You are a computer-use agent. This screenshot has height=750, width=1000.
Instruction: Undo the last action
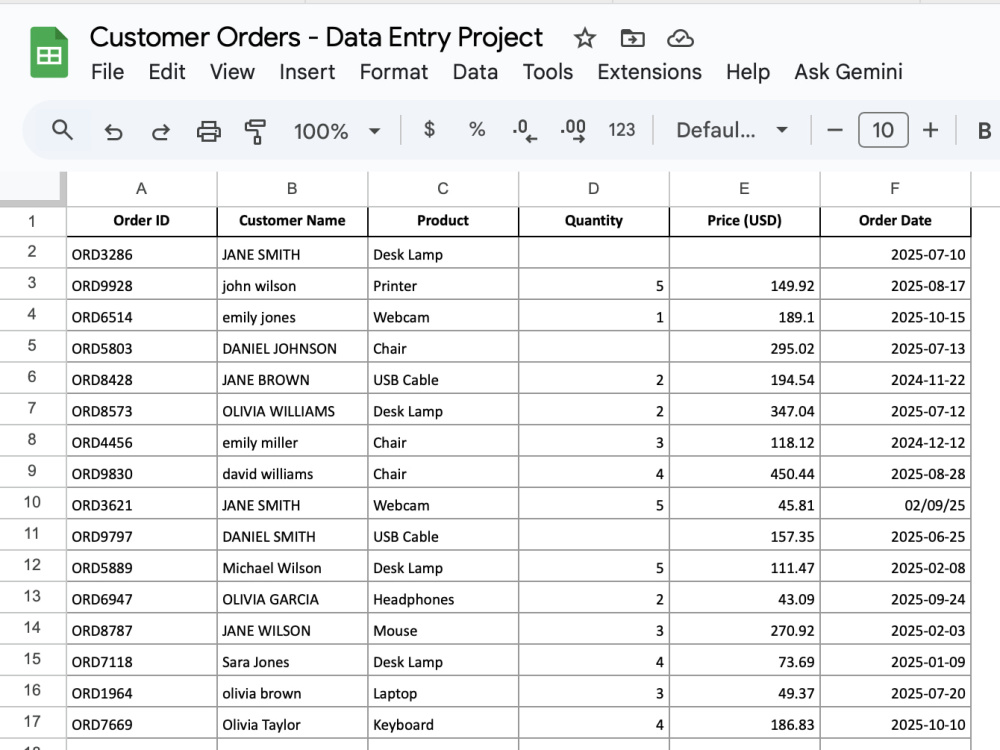pyautogui.click(x=114, y=131)
